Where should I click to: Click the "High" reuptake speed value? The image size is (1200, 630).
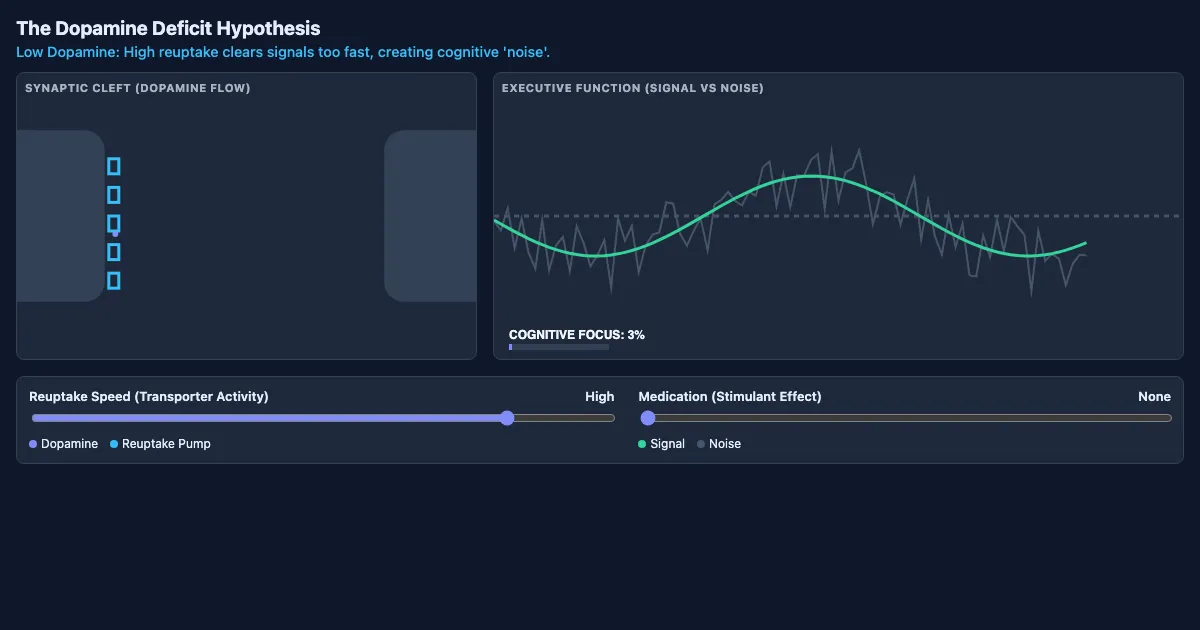tap(600, 397)
